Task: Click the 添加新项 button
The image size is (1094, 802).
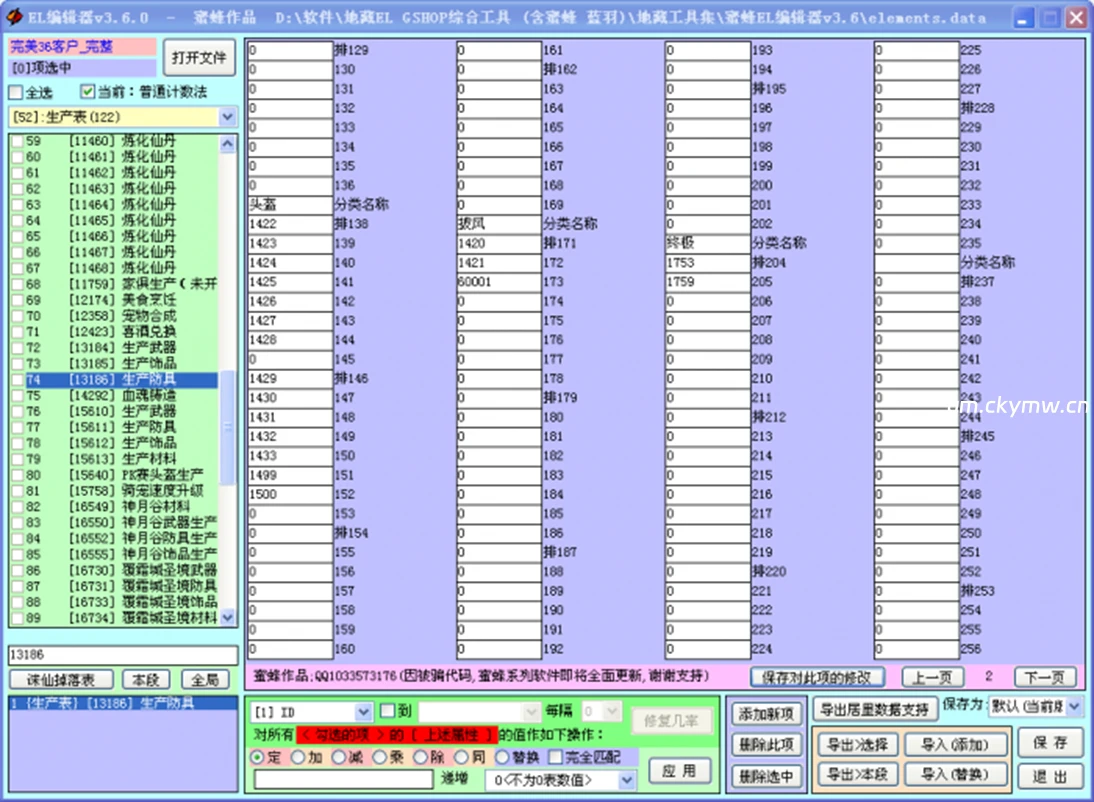Action: pyautogui.click(x=766, y=714)
